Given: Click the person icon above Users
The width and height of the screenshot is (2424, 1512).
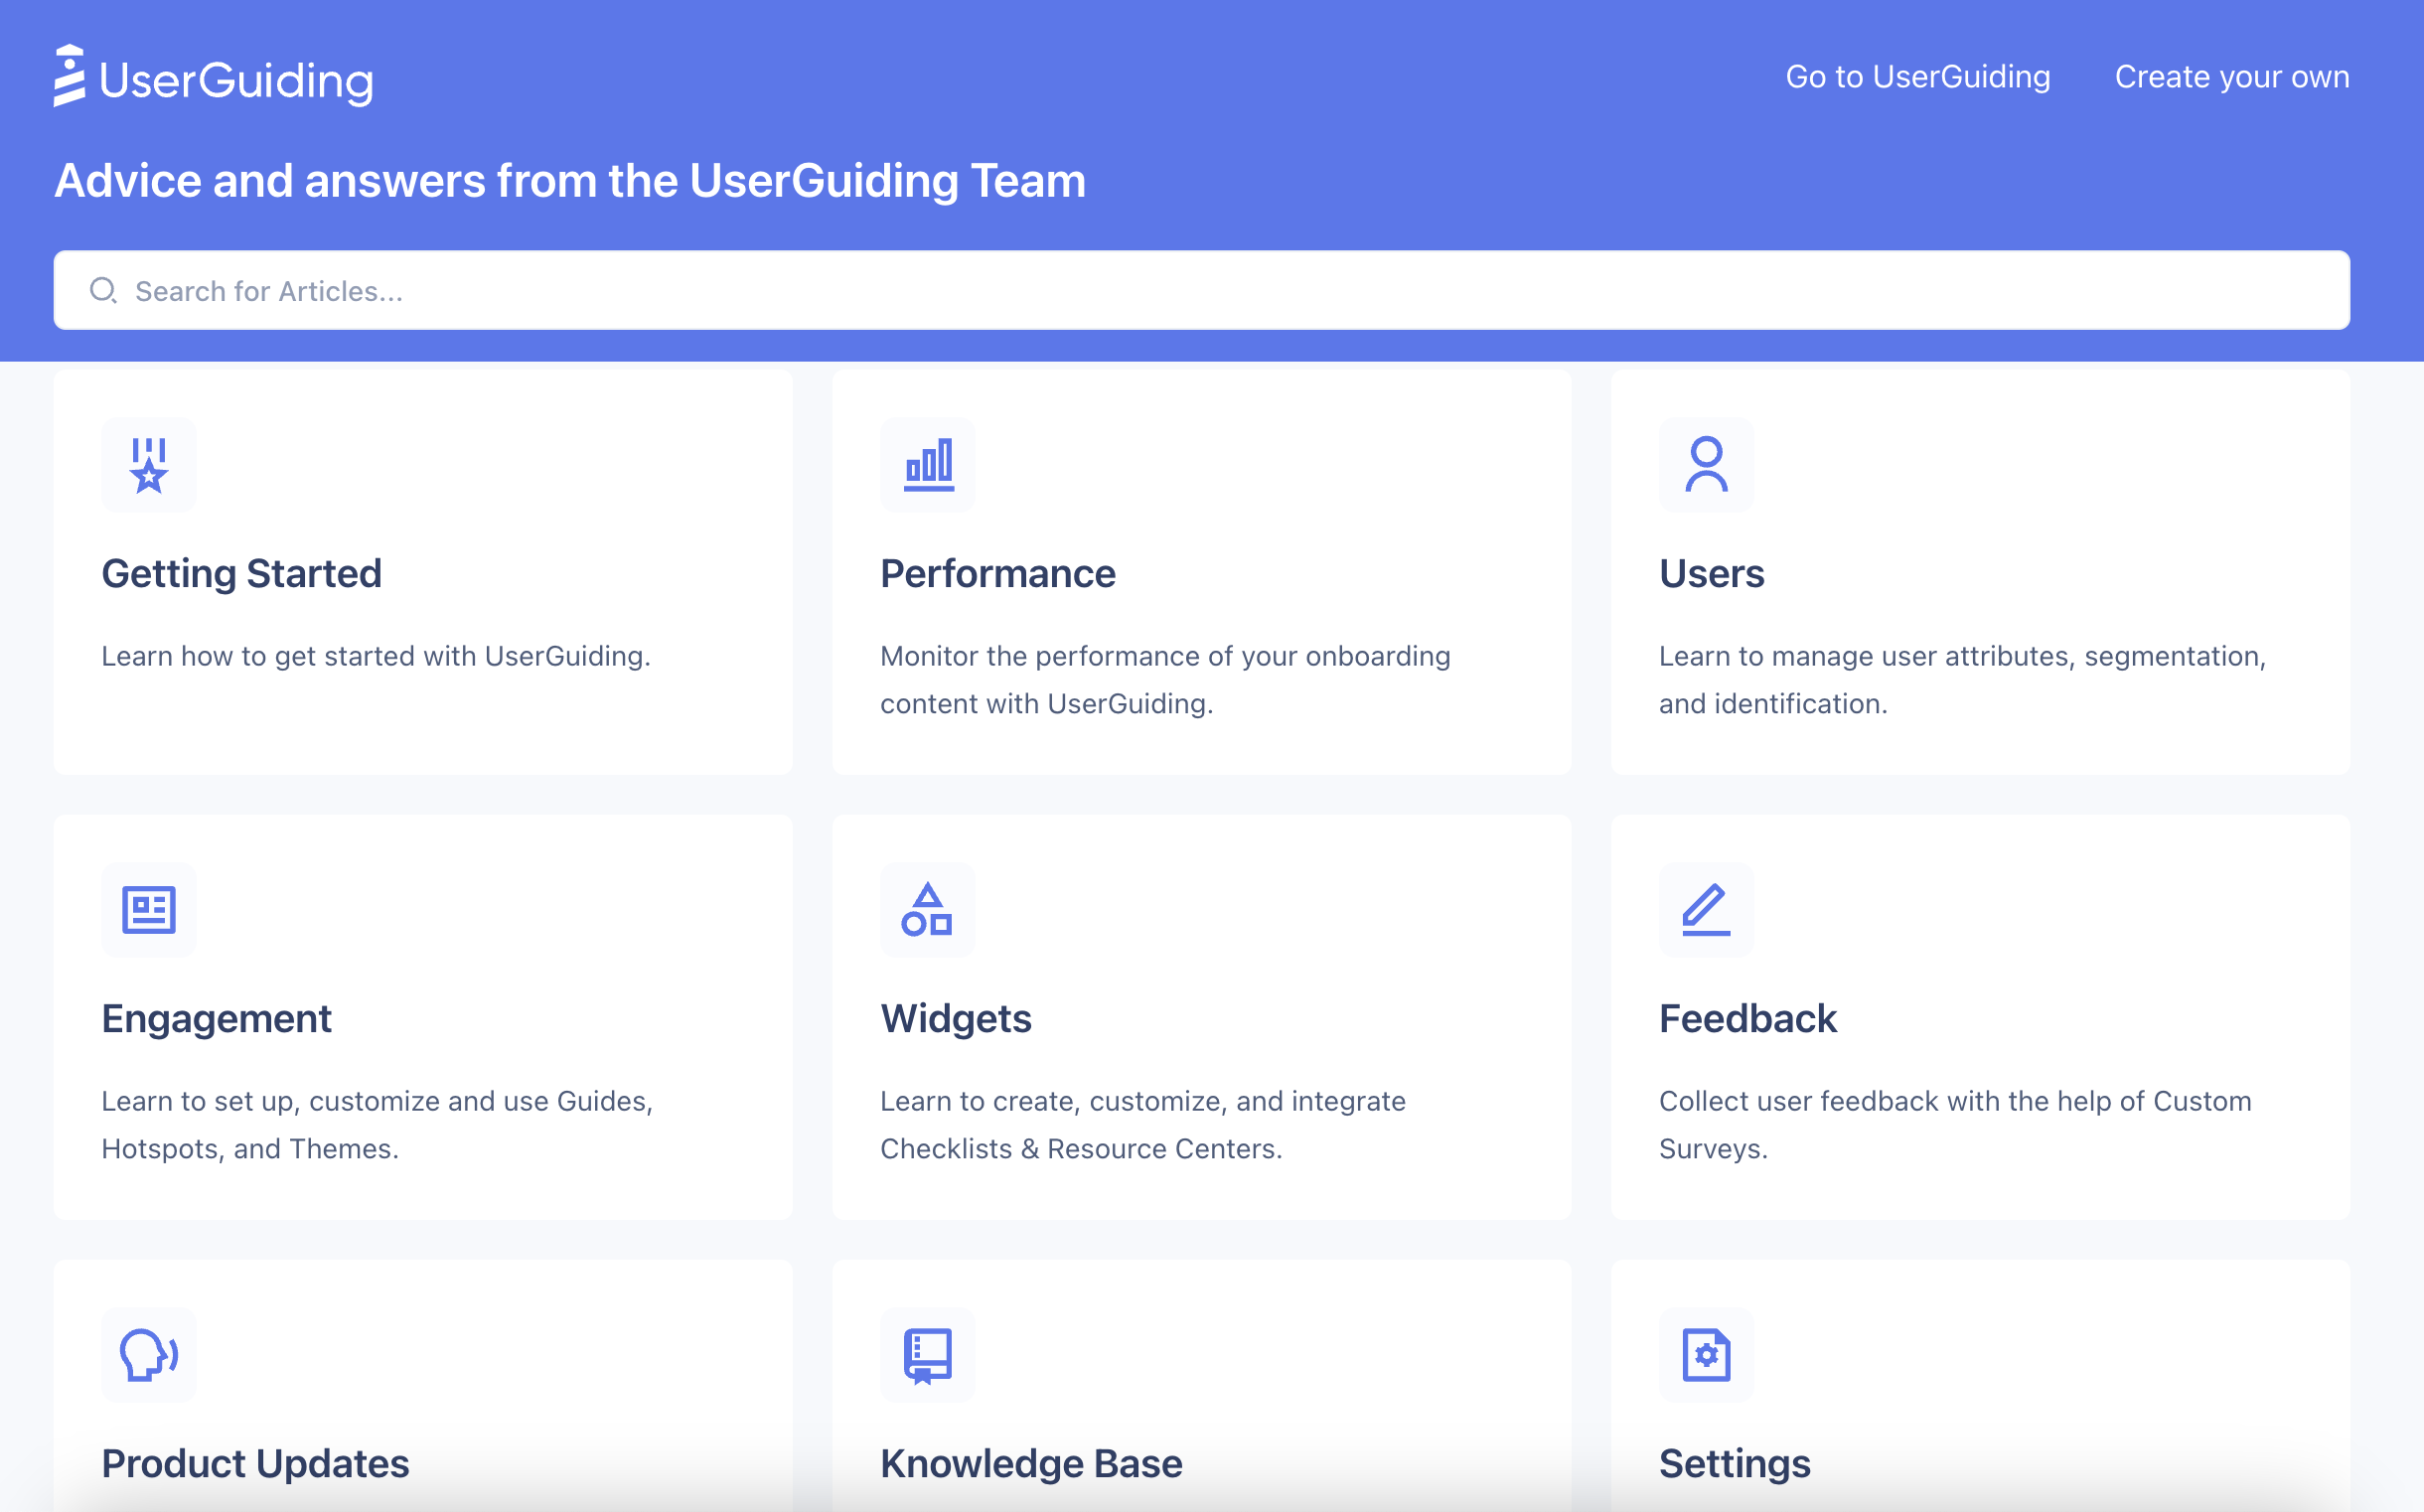Looking at the screenshot, I should [1706, 464].
